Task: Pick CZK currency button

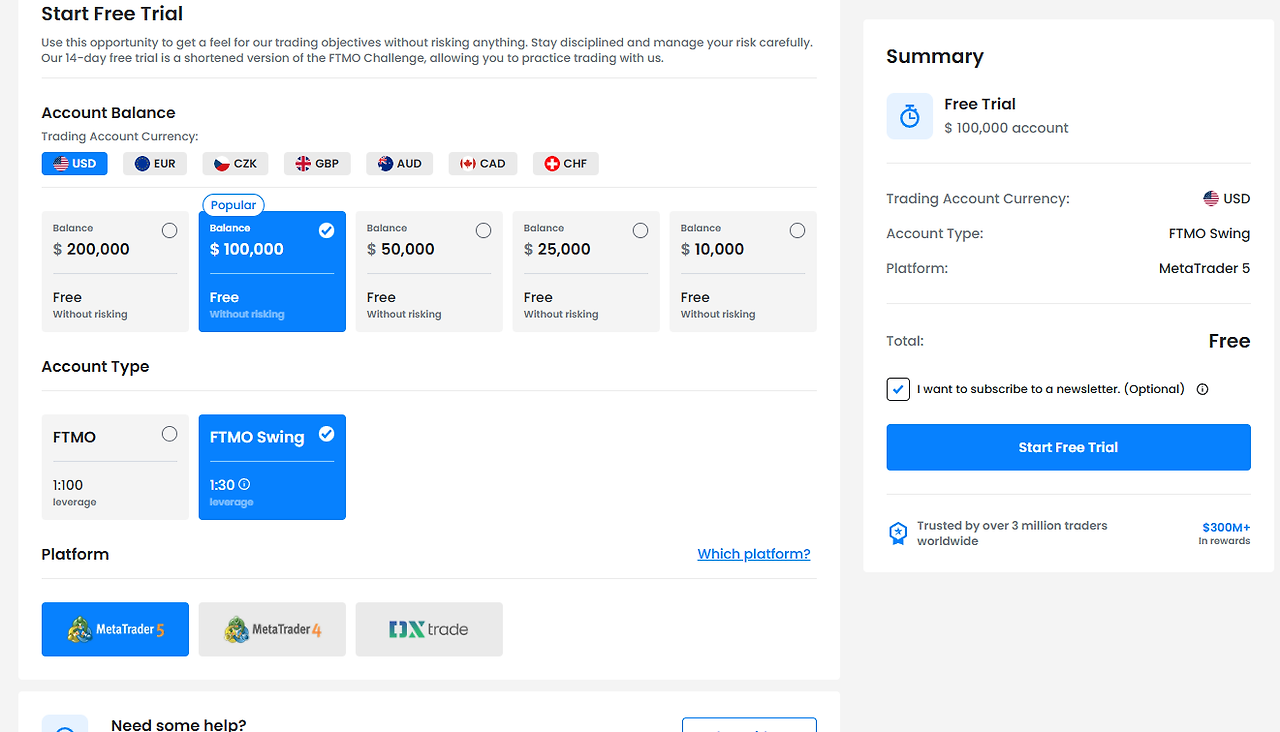Action: 236,163
